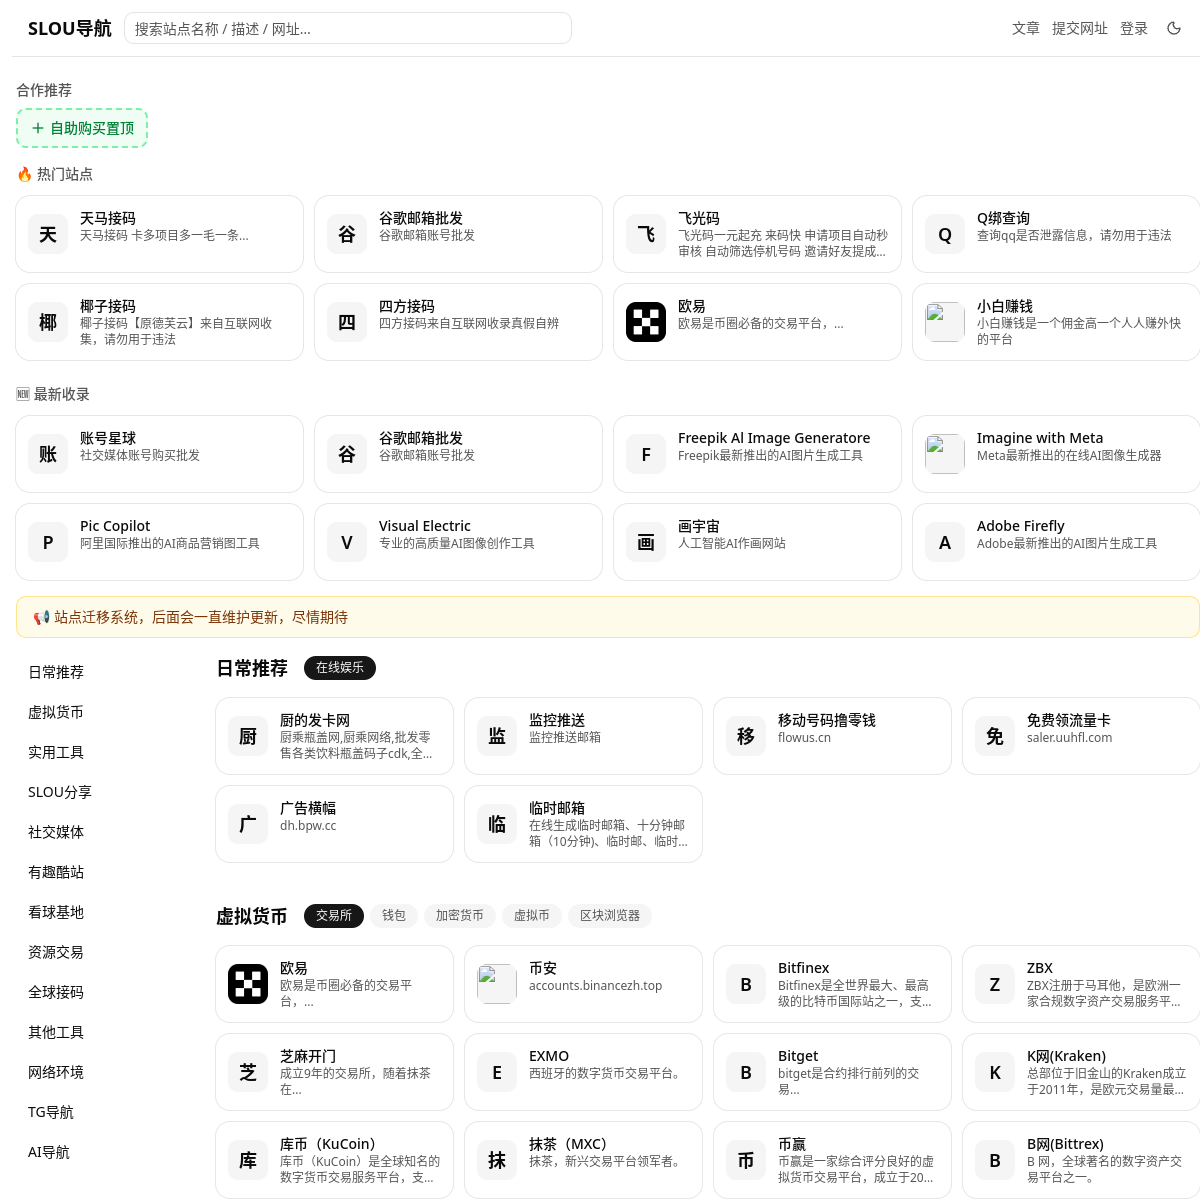Viewport: 1200px width, 1200px height.
Task: Click the 监控推送 site icon
Action: 497,736
